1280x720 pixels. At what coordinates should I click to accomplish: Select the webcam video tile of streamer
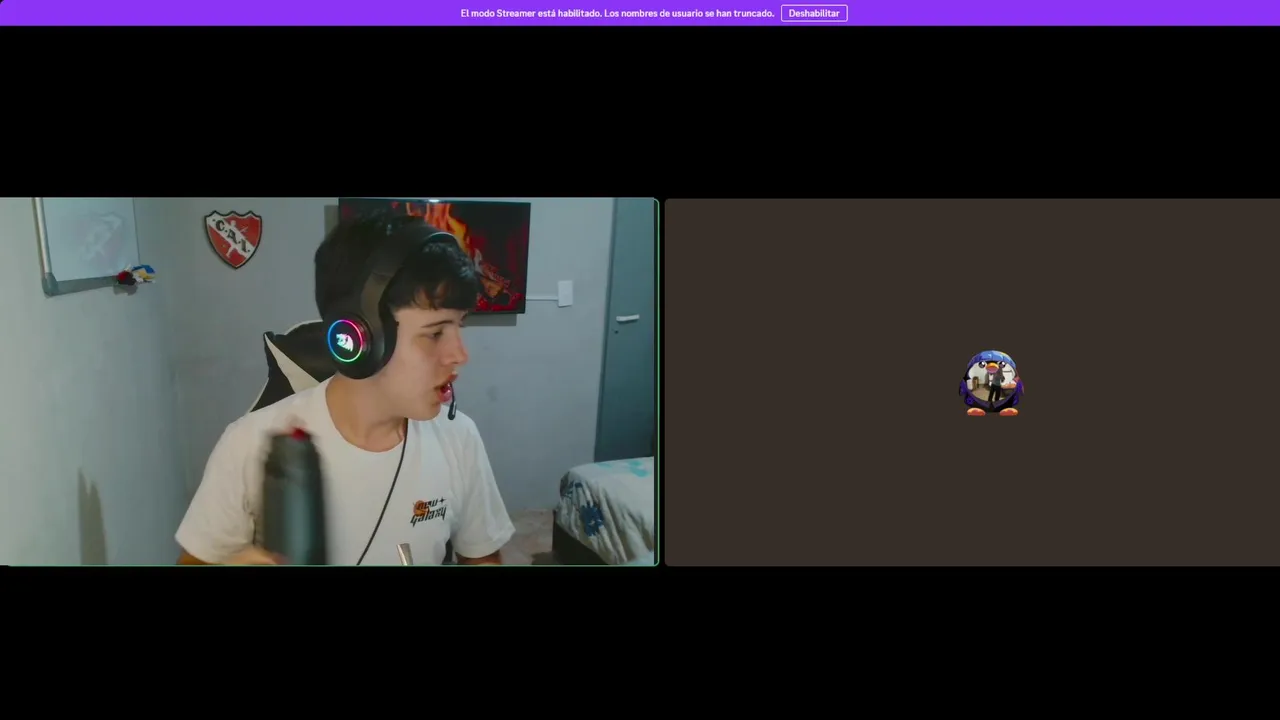pos(329,381)
